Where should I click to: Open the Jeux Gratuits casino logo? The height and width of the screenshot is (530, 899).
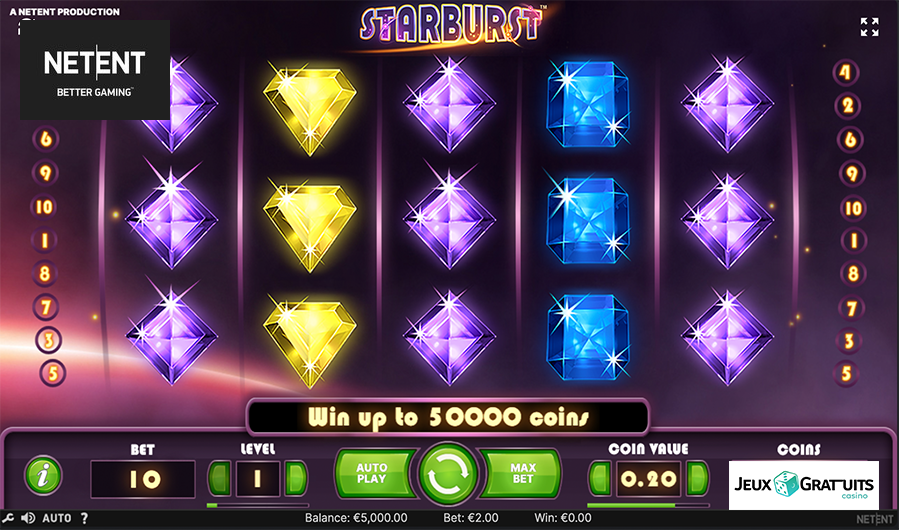coord(803,485)
